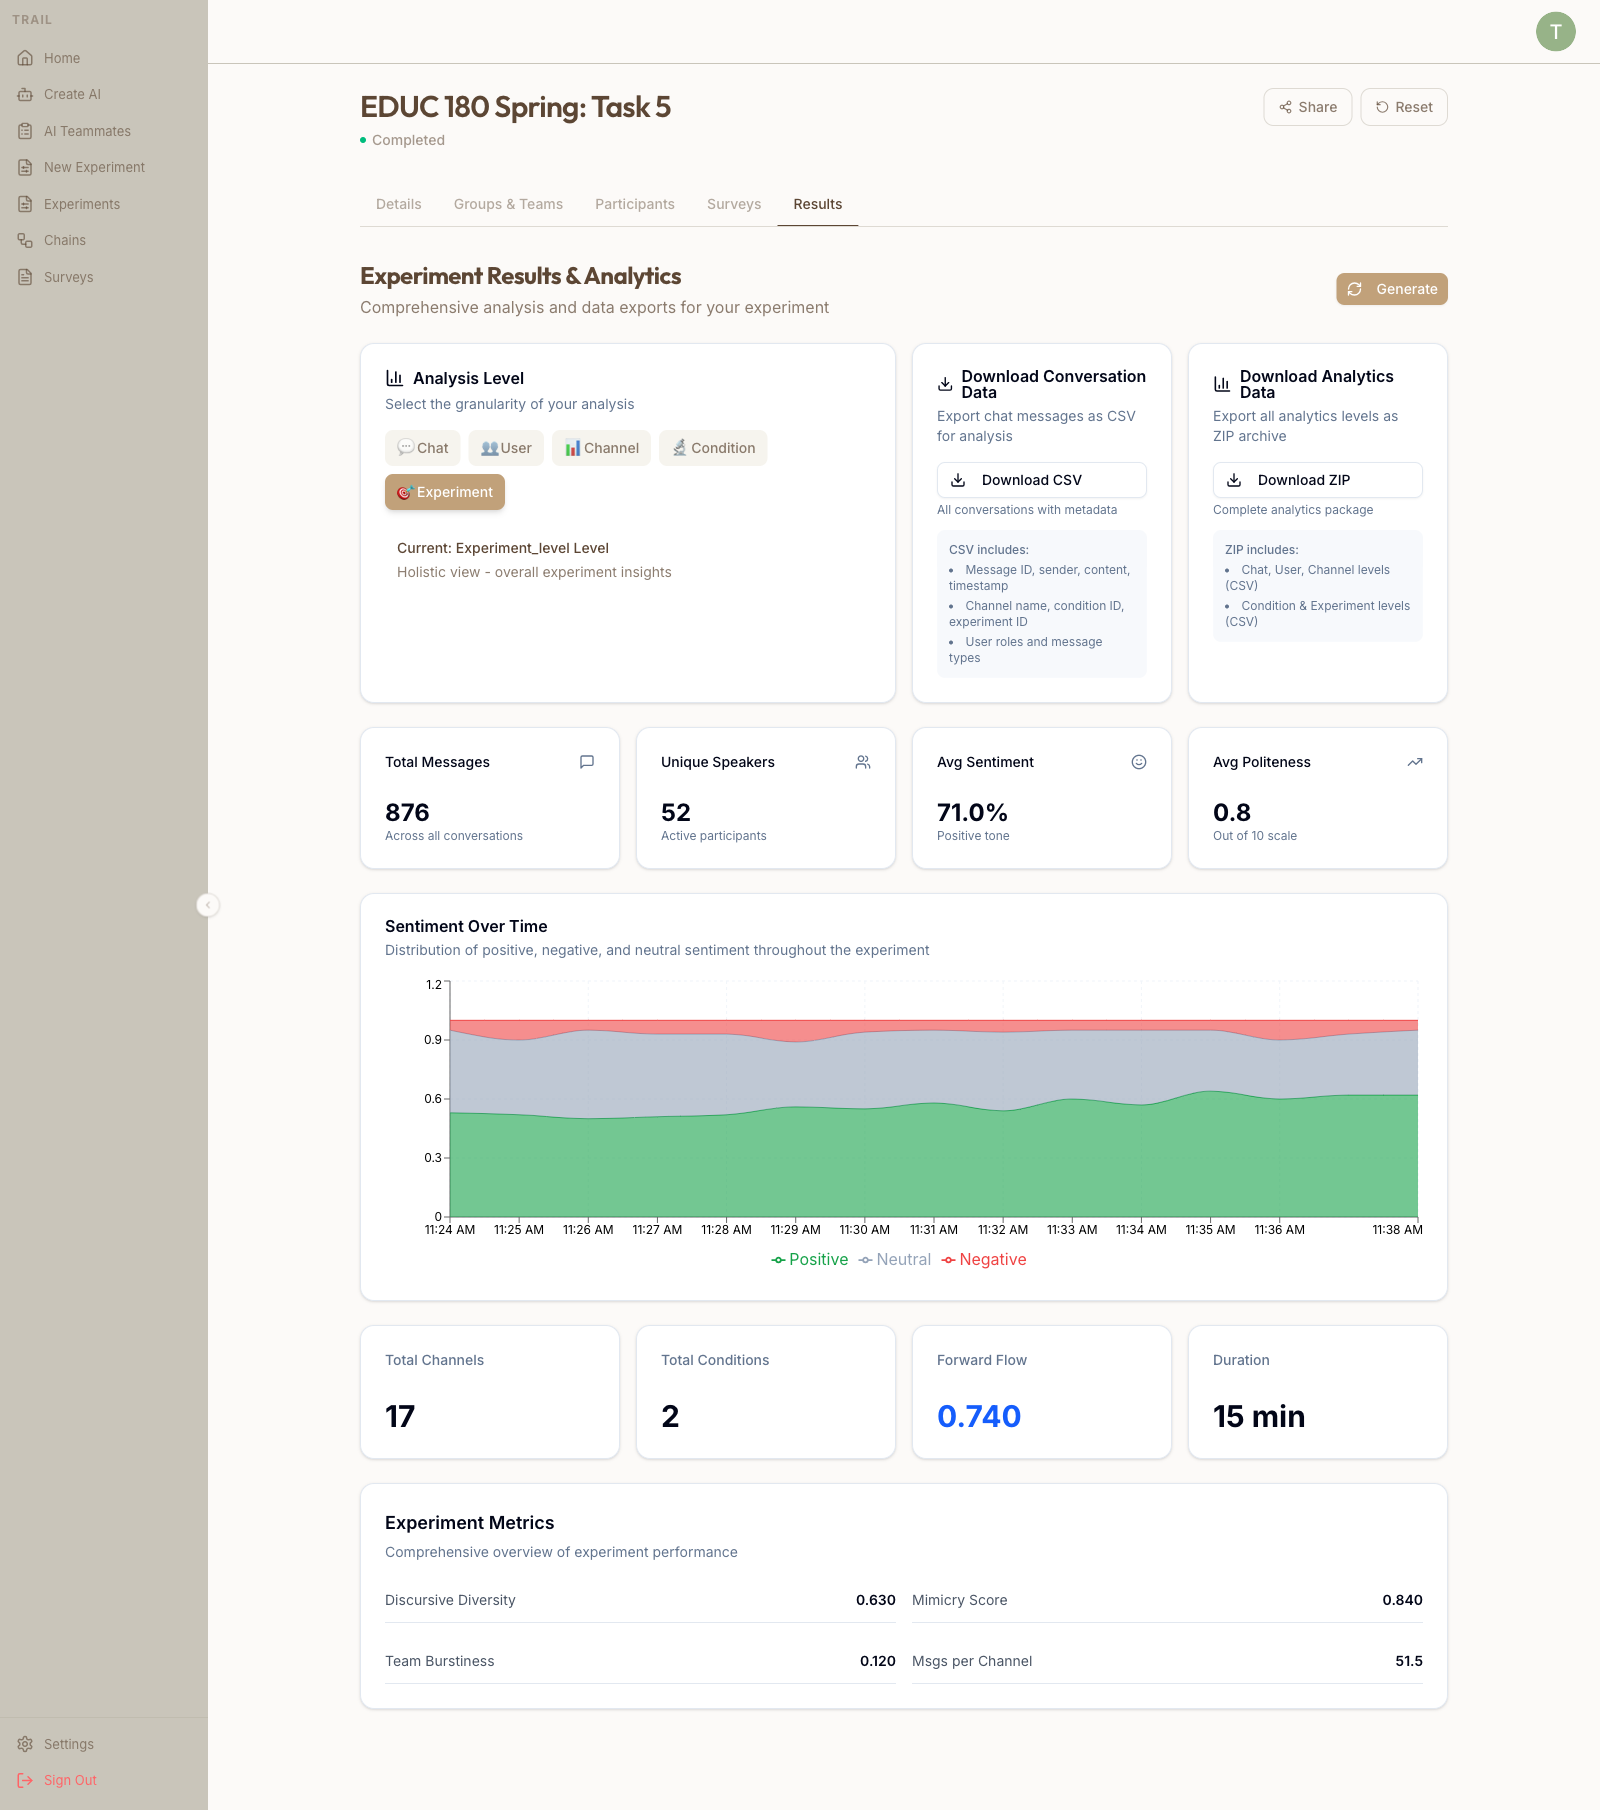Image resolution: width=1600 pixels, height=1810 pixels.
Task: Select User analysis level
Action: point(506,448)
